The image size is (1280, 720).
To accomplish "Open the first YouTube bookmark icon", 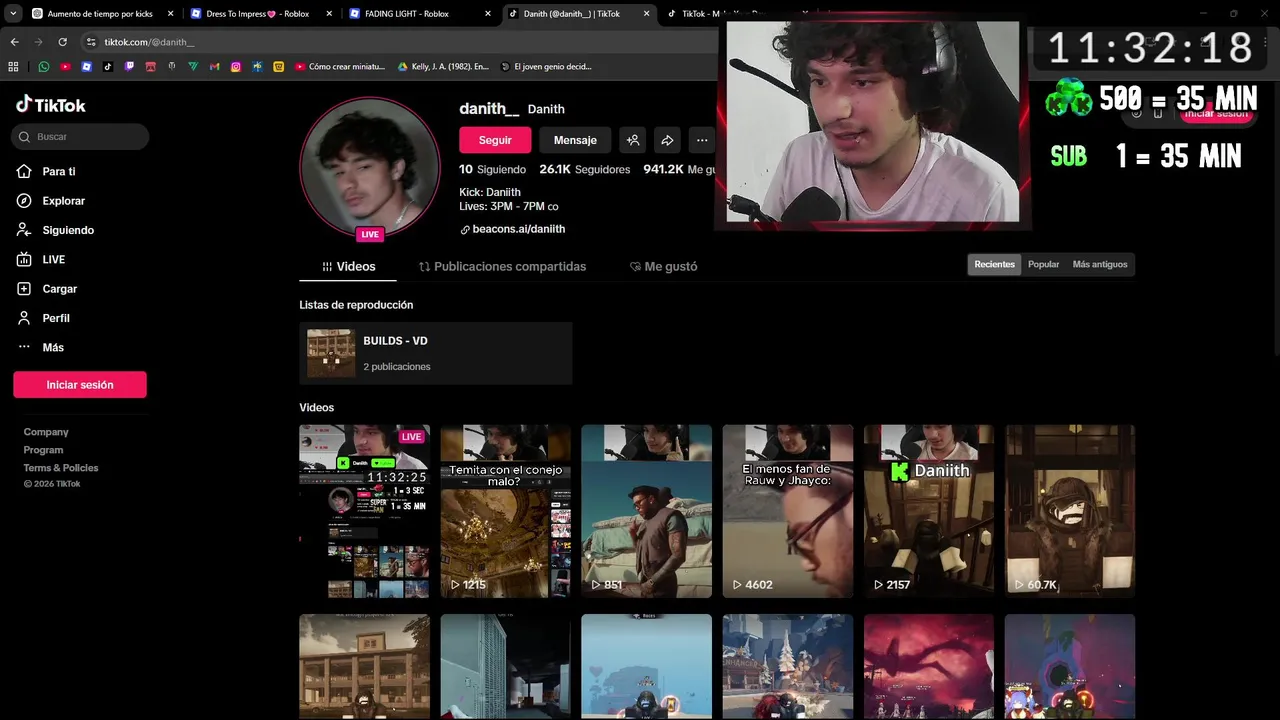I will [65, 67].
